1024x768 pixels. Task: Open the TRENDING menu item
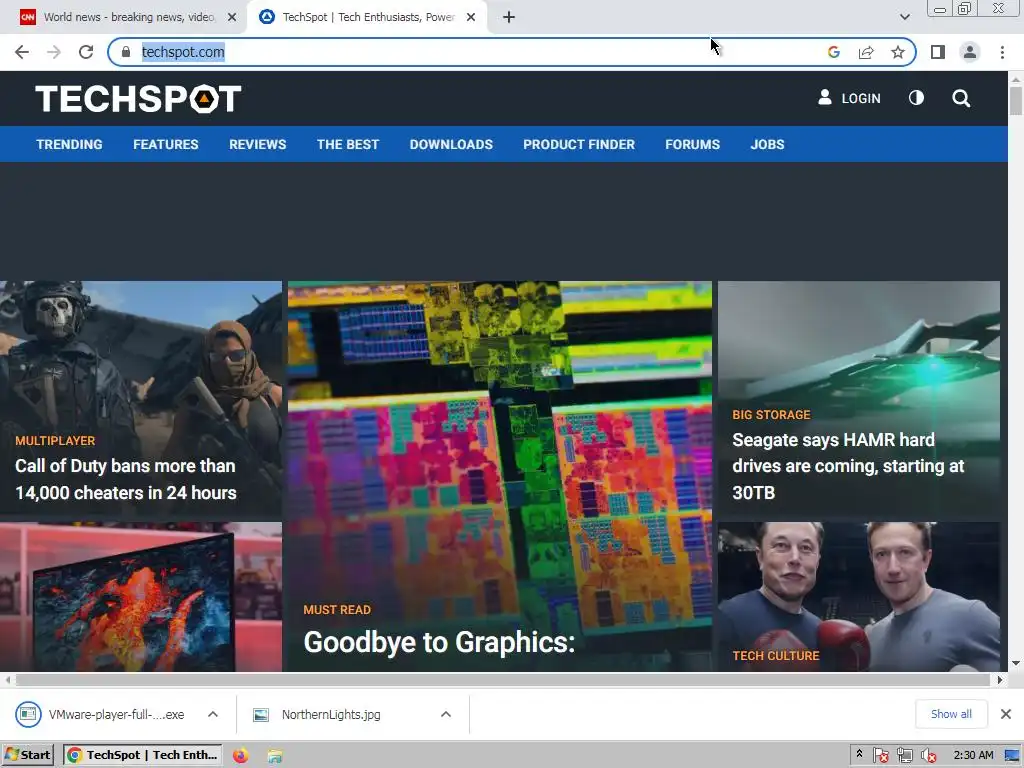(x=69, y=144)
